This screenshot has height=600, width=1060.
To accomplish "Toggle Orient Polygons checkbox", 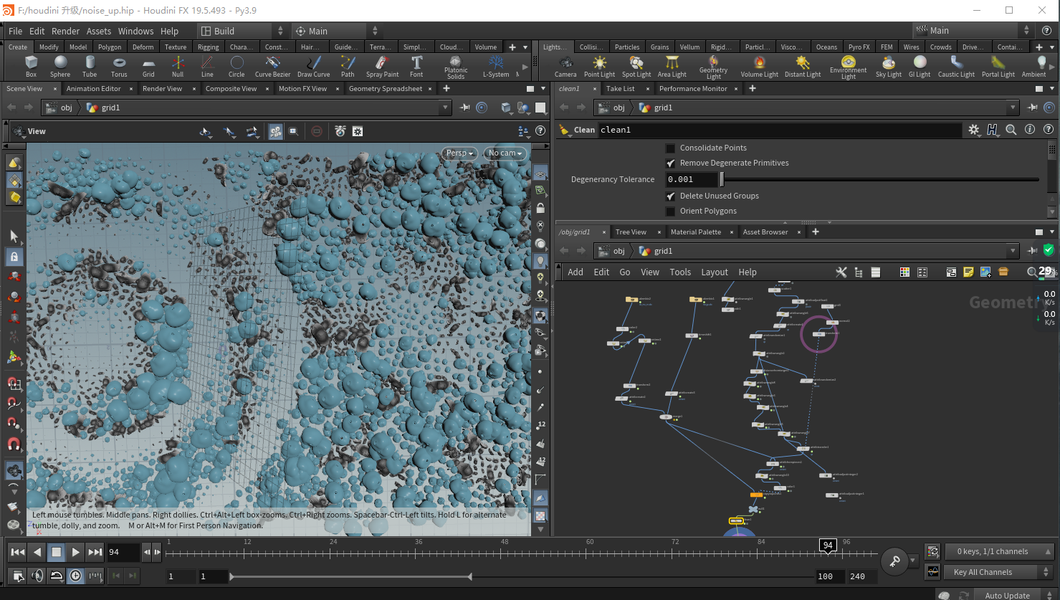I will point(671,211).
